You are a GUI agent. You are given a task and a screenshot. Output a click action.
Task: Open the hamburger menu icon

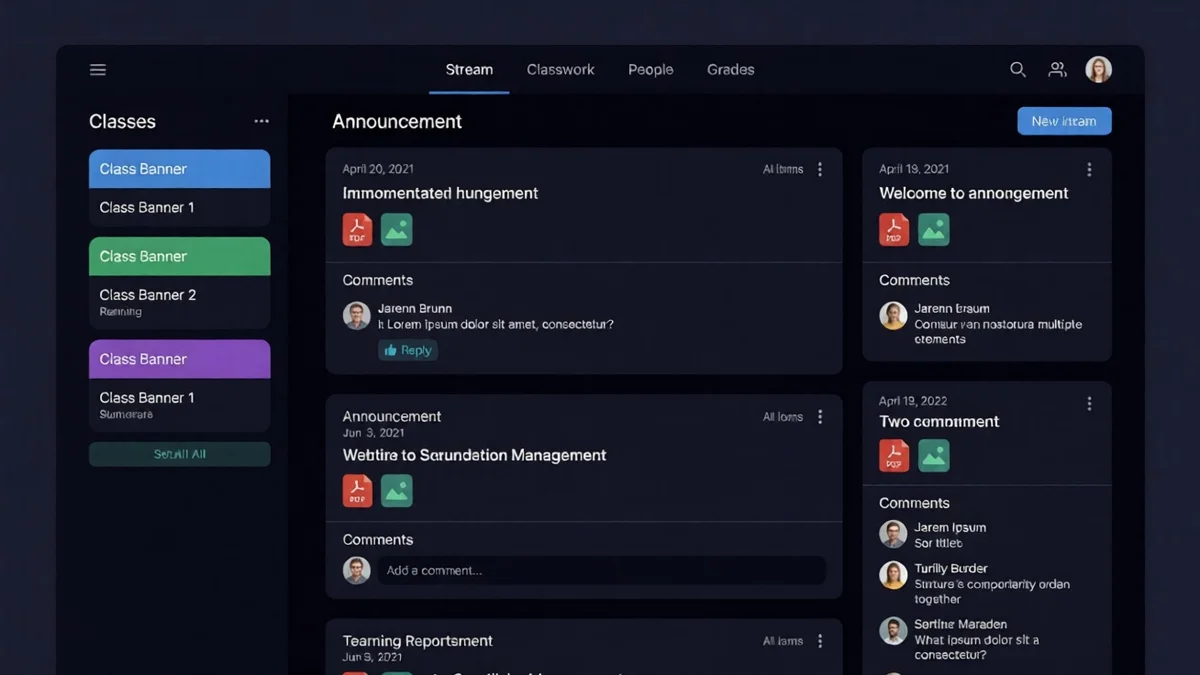coord(98,70)
